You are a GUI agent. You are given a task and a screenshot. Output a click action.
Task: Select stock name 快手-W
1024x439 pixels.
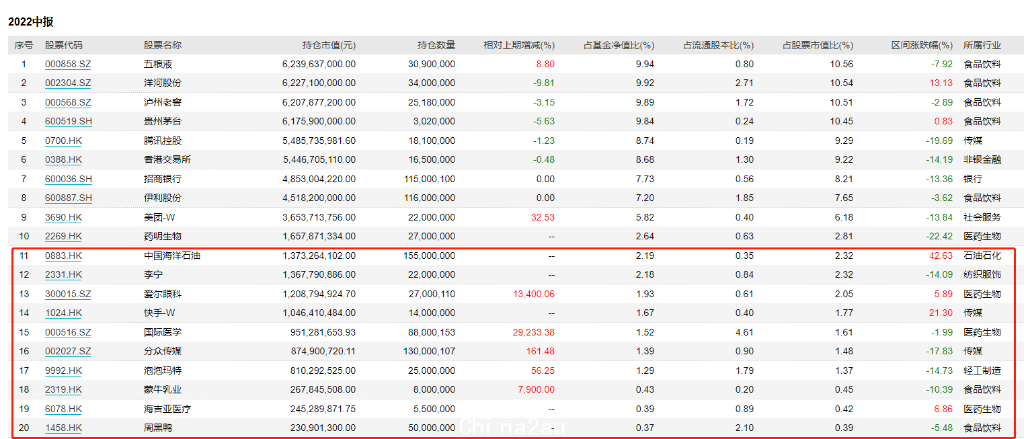159,314
